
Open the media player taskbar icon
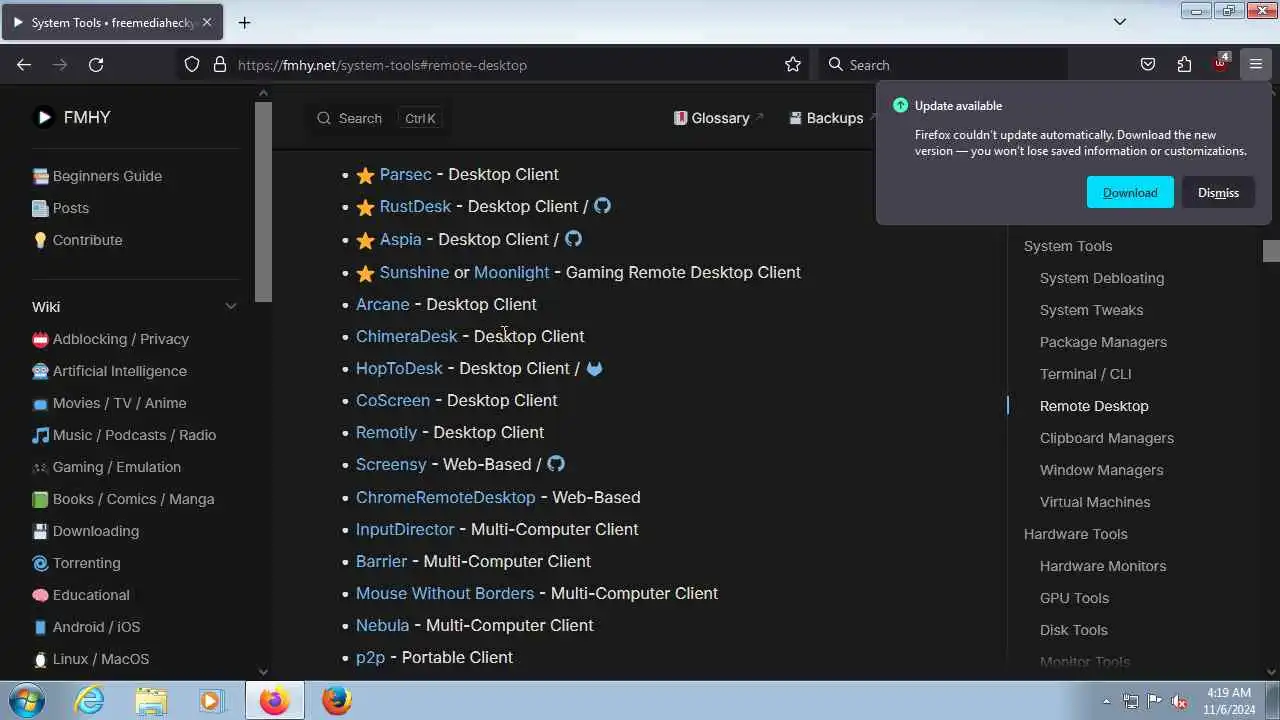point(211,700)
